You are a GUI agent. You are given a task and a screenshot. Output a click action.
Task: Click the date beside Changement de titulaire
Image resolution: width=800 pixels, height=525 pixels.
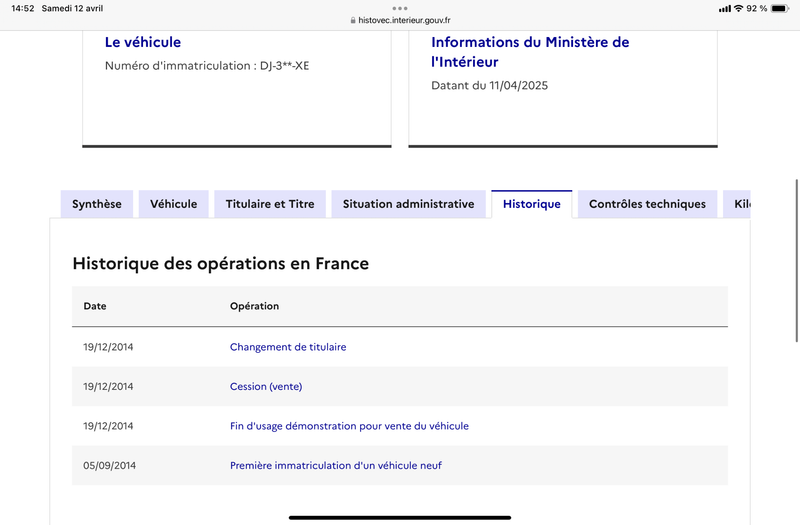108,347
